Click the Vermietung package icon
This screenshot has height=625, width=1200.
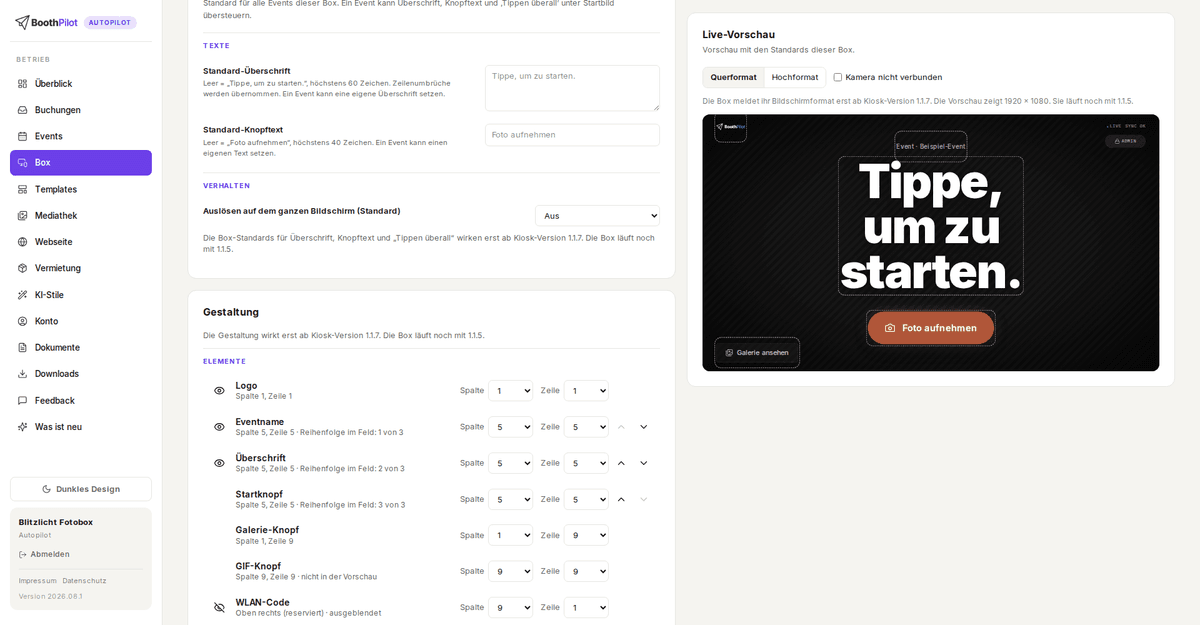point(23,268)
